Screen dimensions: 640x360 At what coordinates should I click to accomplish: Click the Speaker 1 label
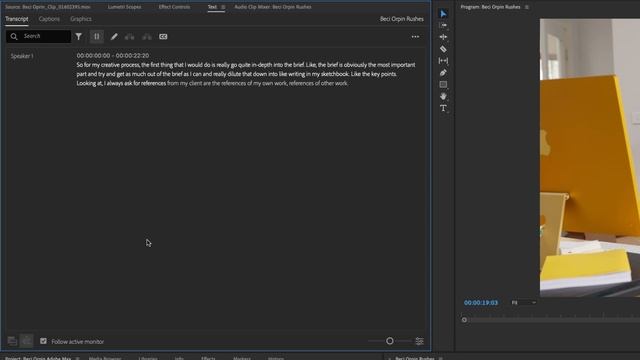22,56
